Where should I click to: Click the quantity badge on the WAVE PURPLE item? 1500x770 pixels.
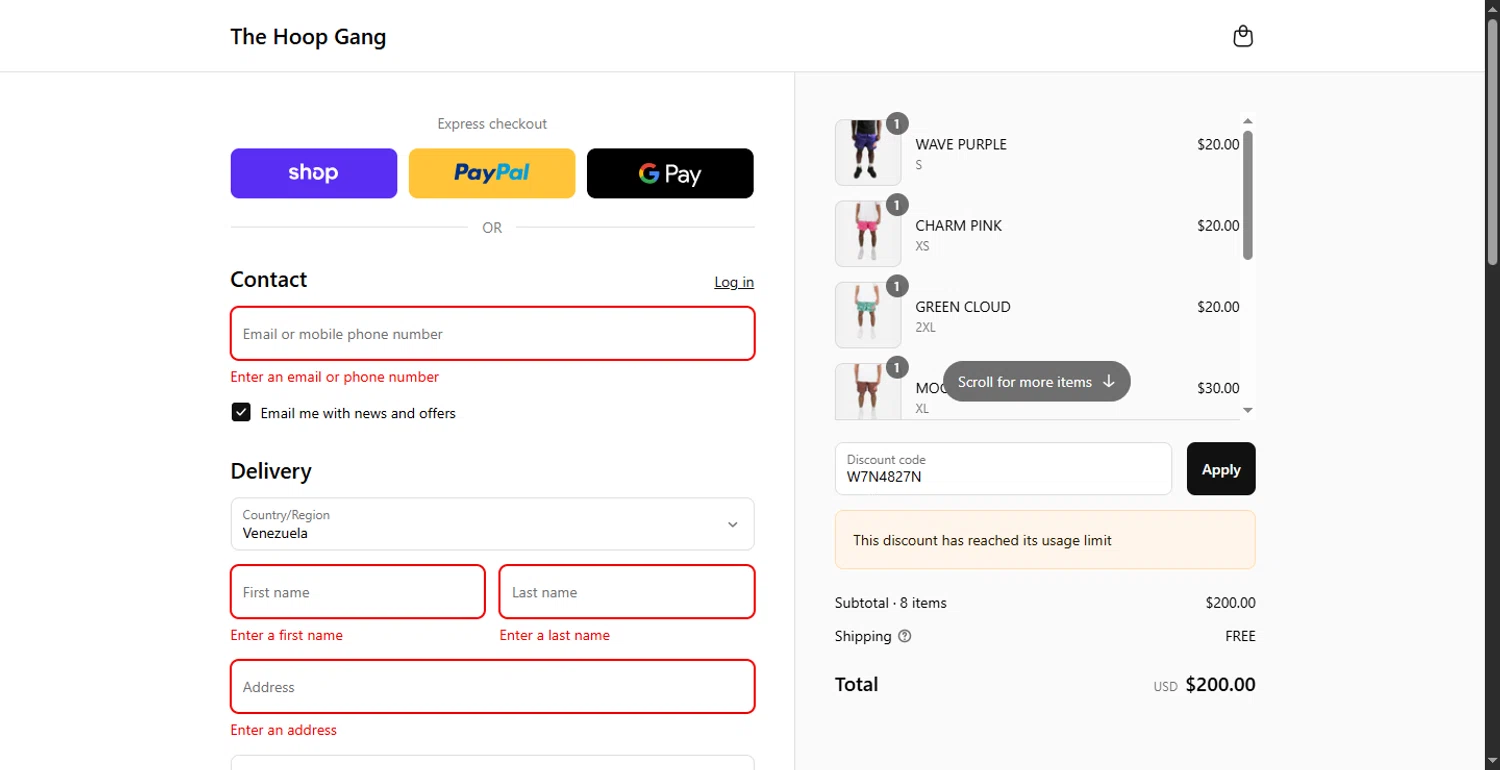point(897,124)
